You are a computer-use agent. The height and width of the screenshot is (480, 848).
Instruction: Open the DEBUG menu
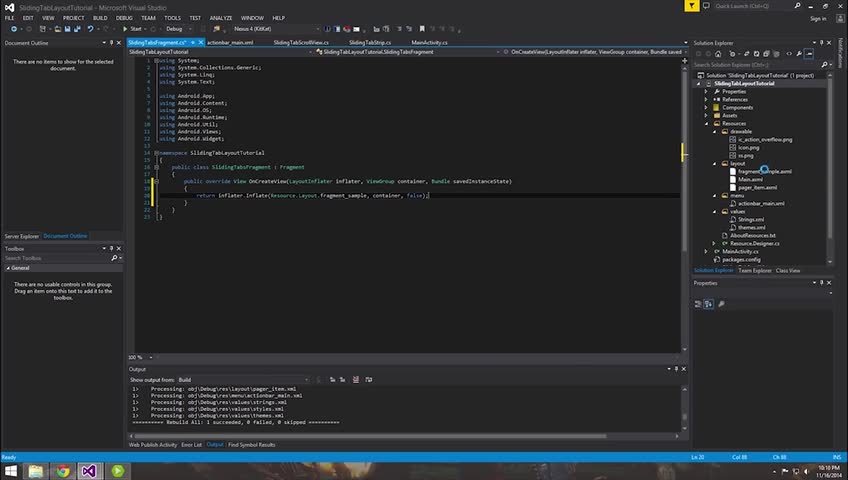click(x=124, y=18)
